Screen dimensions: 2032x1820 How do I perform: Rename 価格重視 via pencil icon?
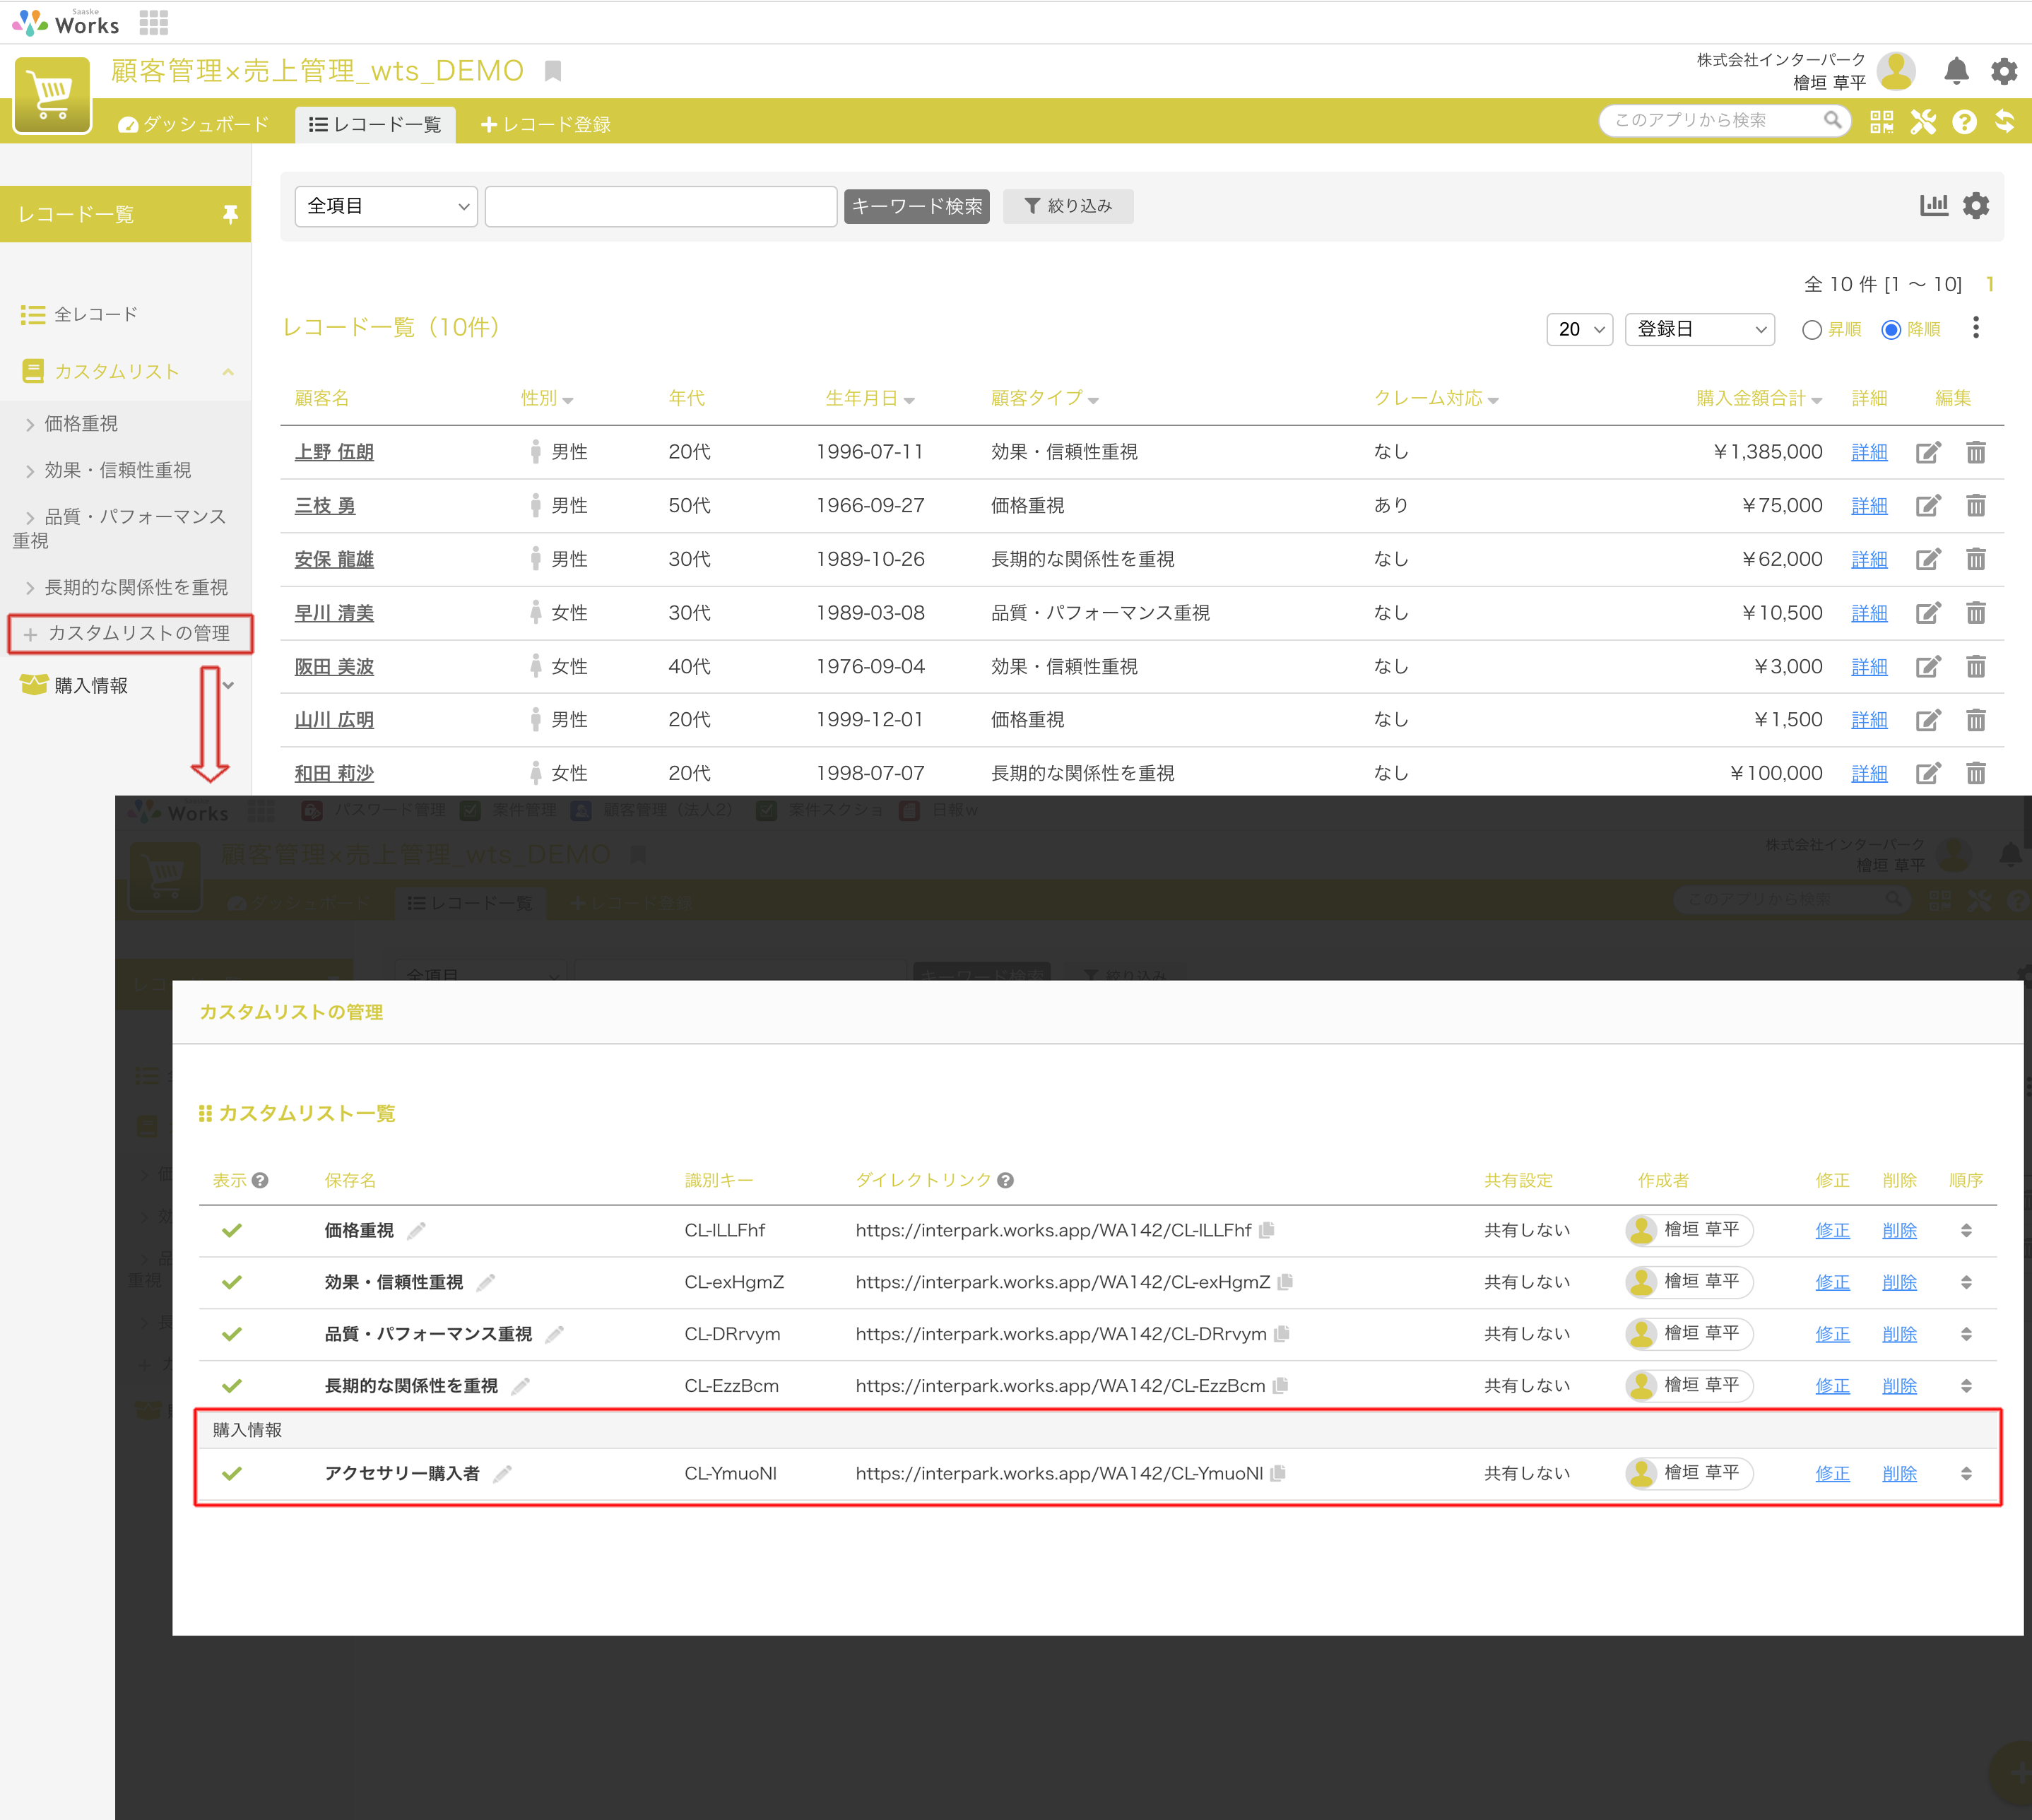(x=417, y=1230)
